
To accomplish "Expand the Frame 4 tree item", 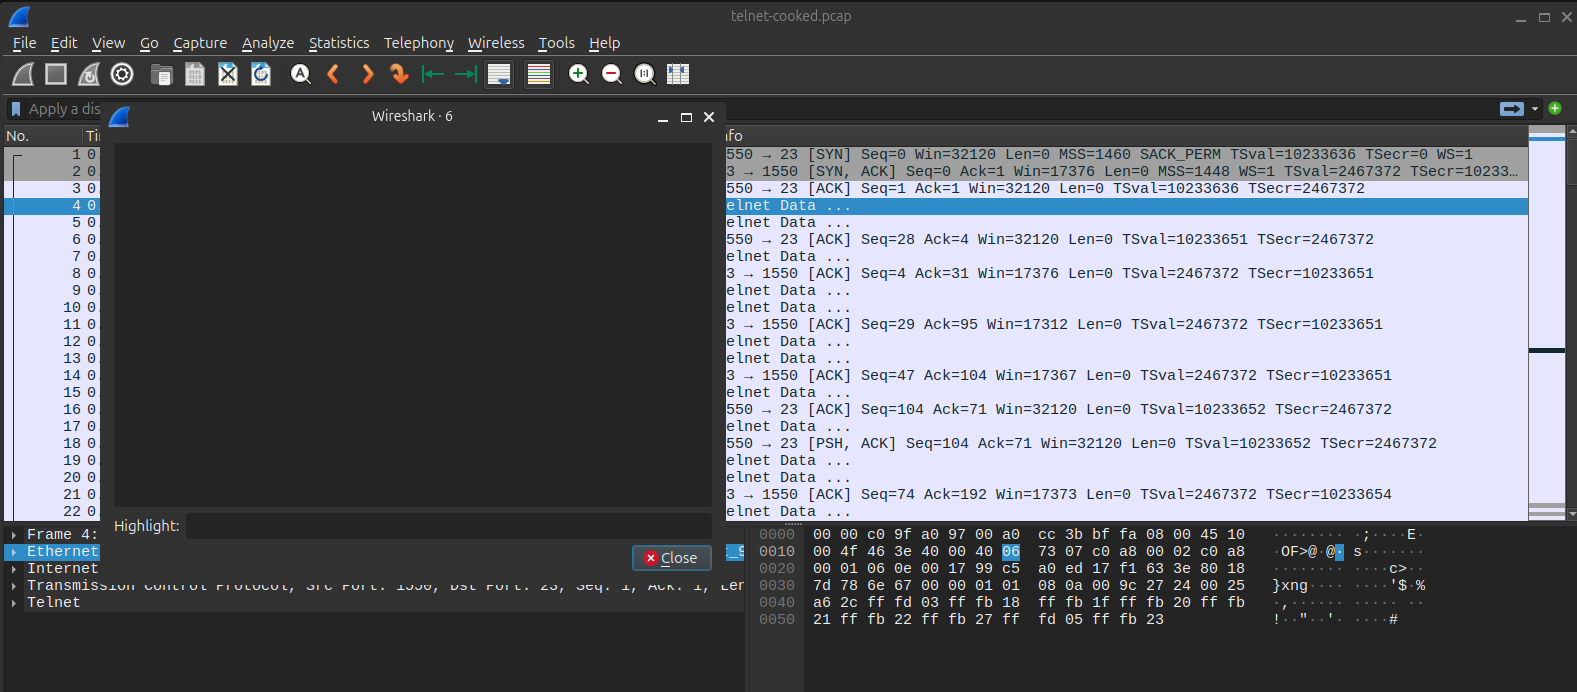I will (x=14, y=535).
